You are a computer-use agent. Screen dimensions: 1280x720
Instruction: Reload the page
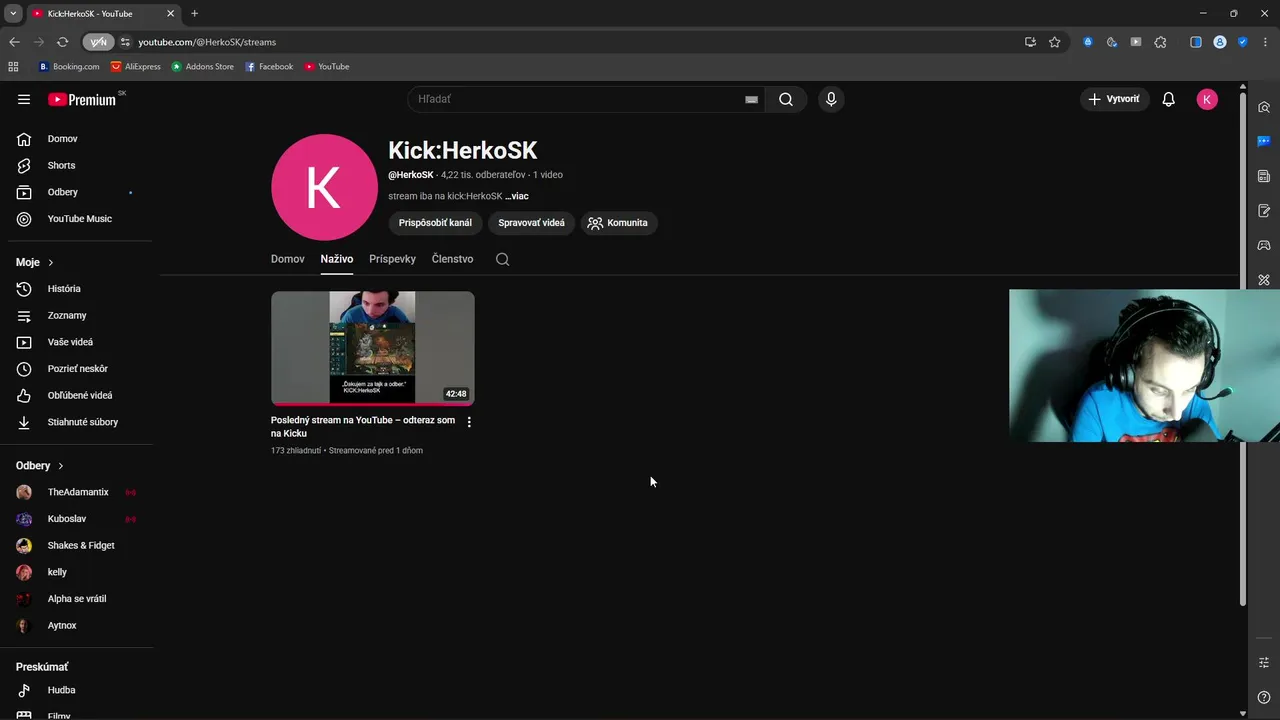coord(62,42)
